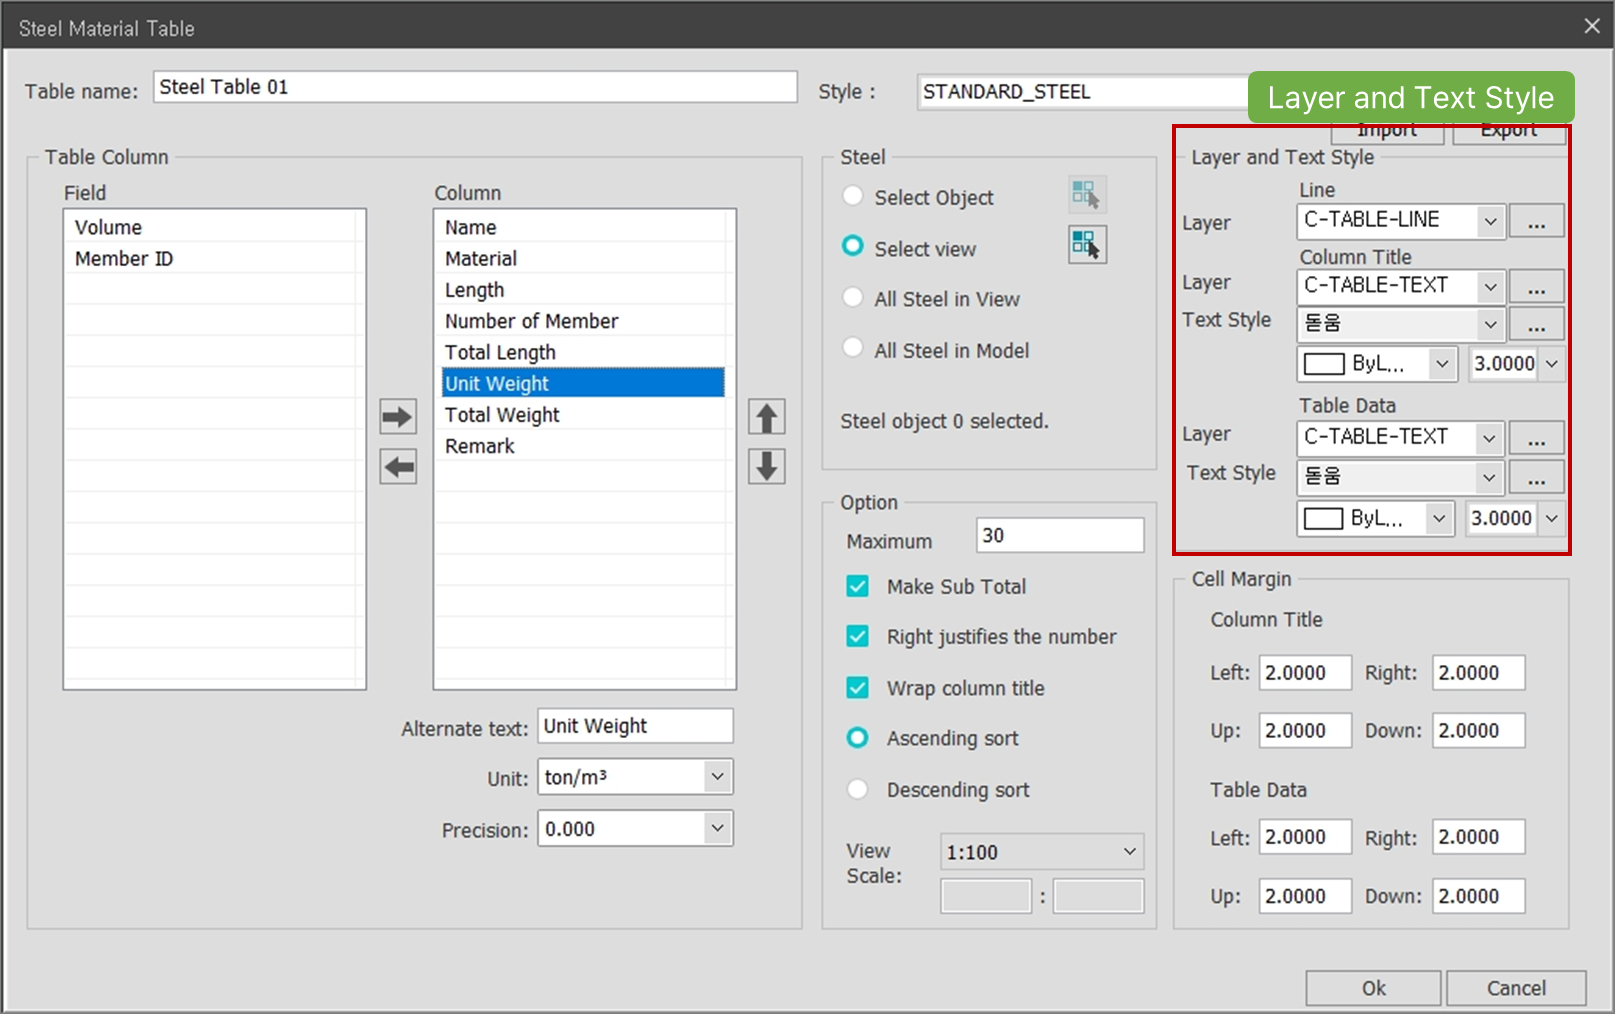1615x1014 pixels.
Task: Browse Table Data text style ellipsis button
Action: (1537, 477)
